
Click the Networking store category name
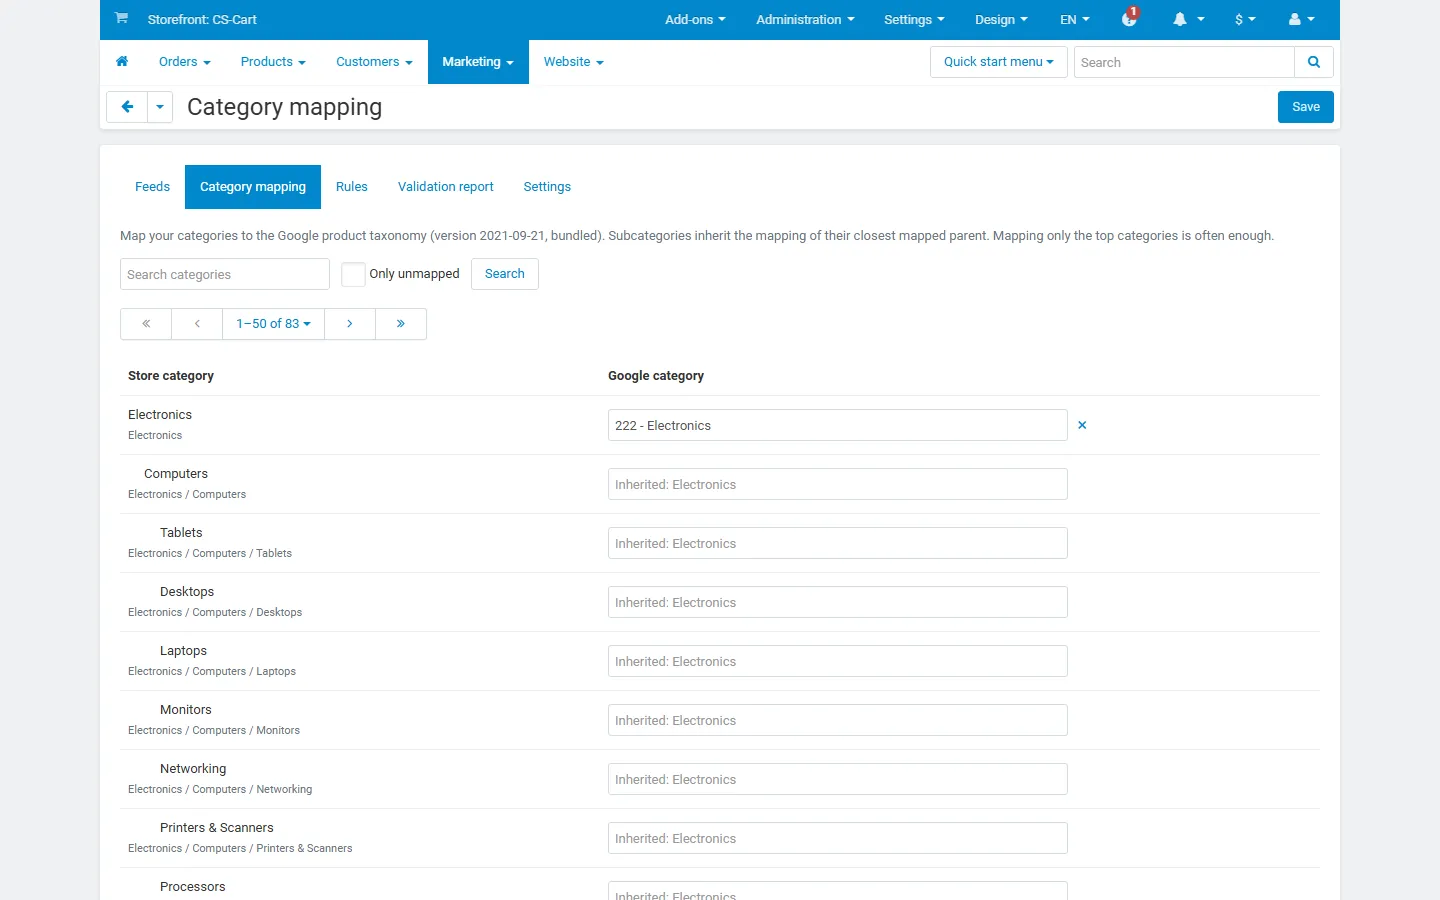point(193,769)
